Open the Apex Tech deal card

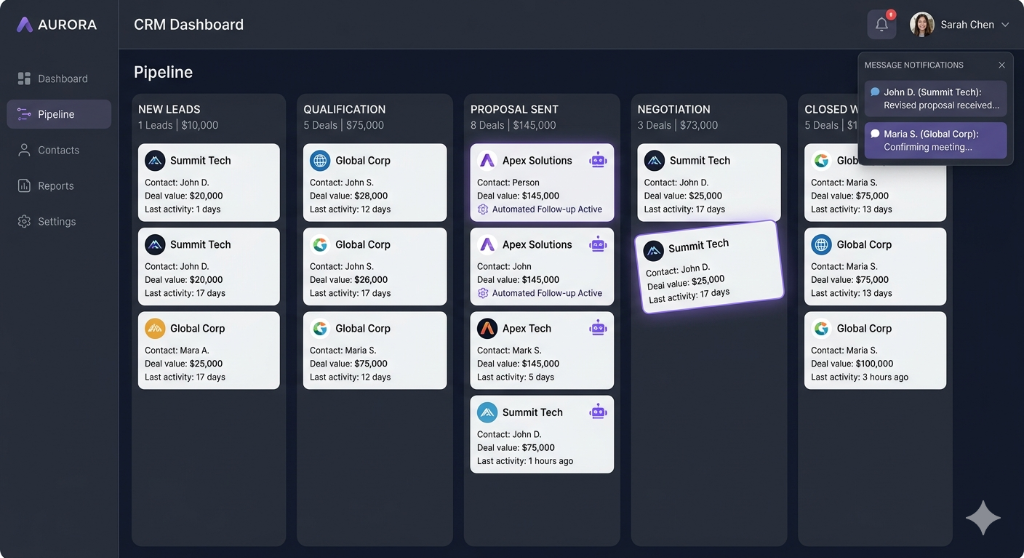pyautogui.click(x=541, y=350)
